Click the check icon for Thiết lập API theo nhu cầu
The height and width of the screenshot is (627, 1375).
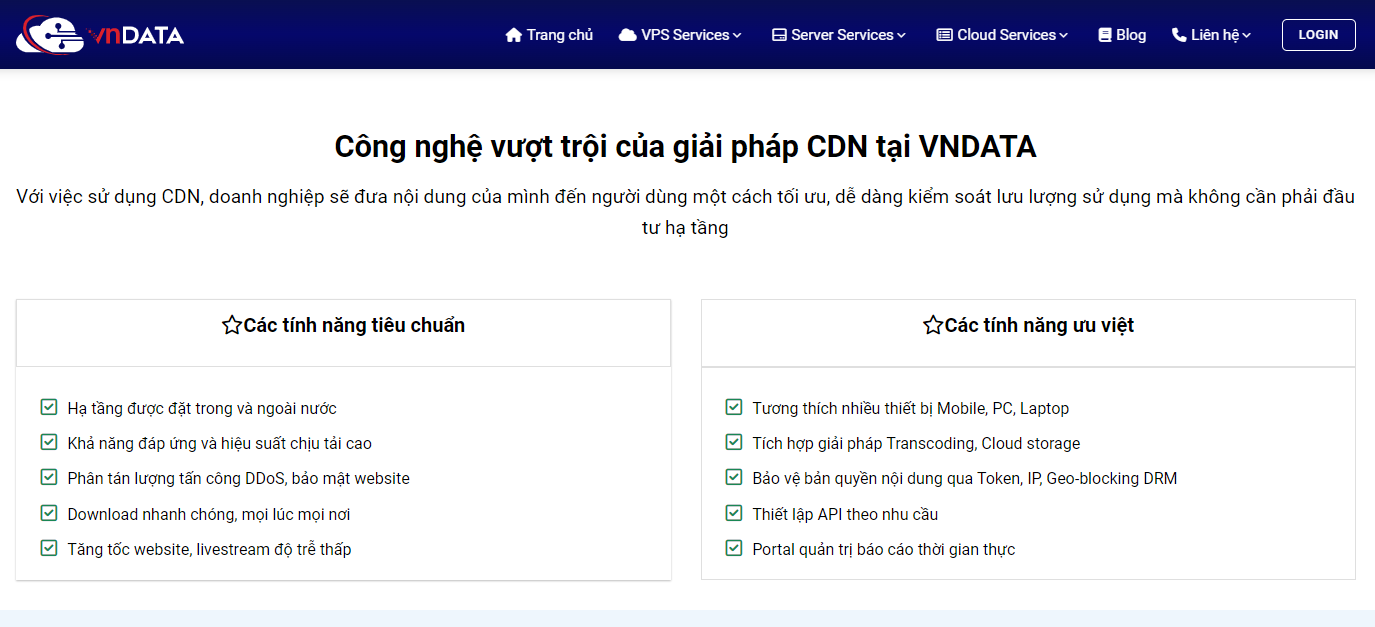pos(733,513)
